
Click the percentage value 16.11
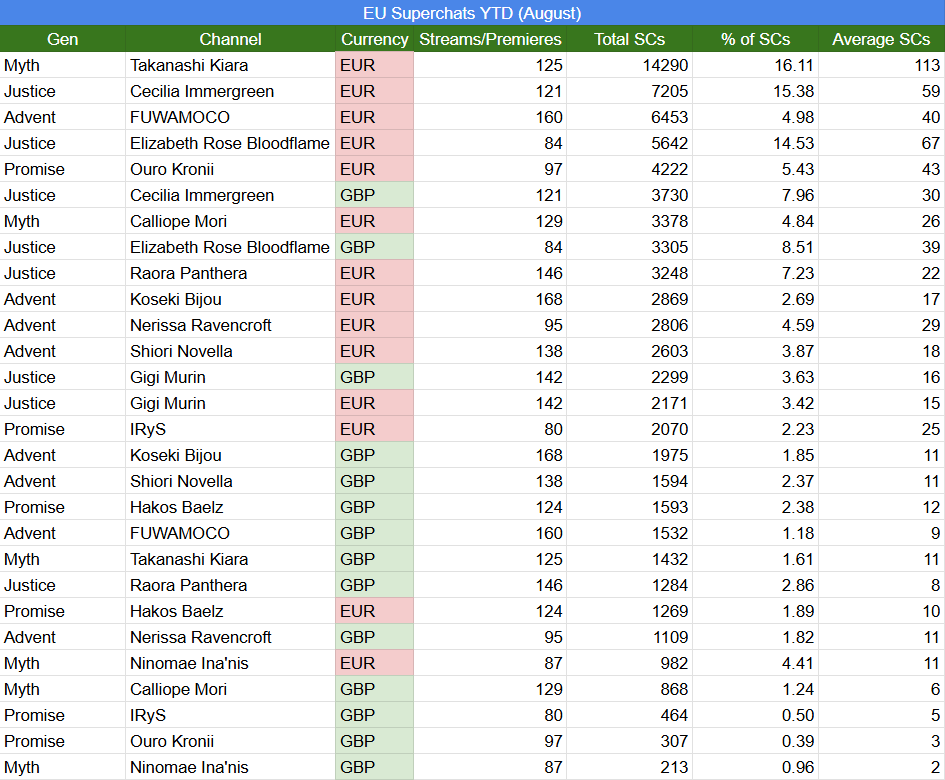[794, 65]
